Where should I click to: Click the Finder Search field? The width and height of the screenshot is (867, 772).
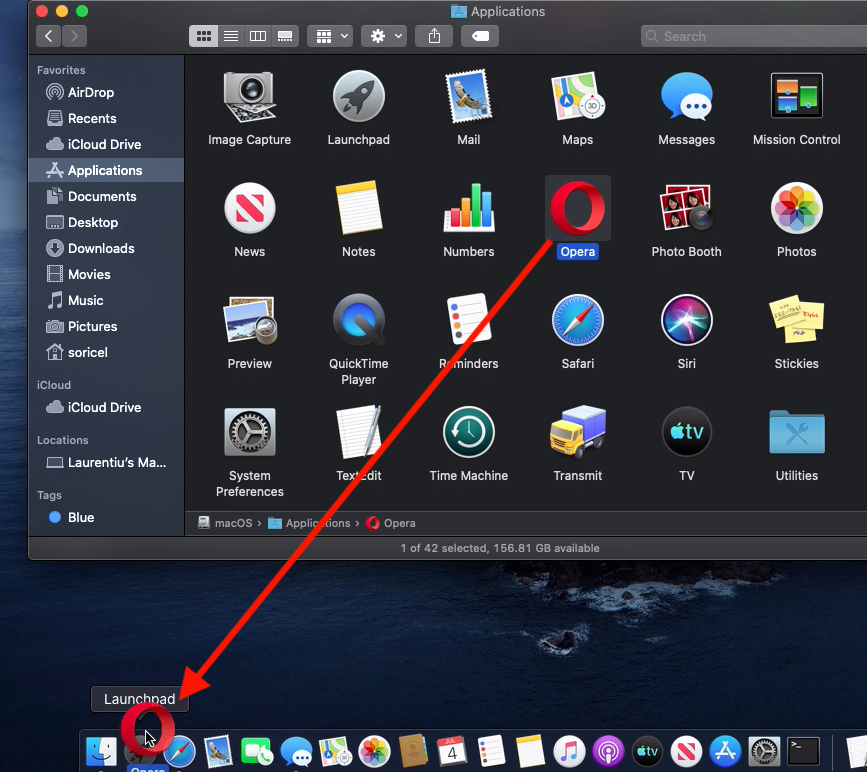click(x=750, y=36)
